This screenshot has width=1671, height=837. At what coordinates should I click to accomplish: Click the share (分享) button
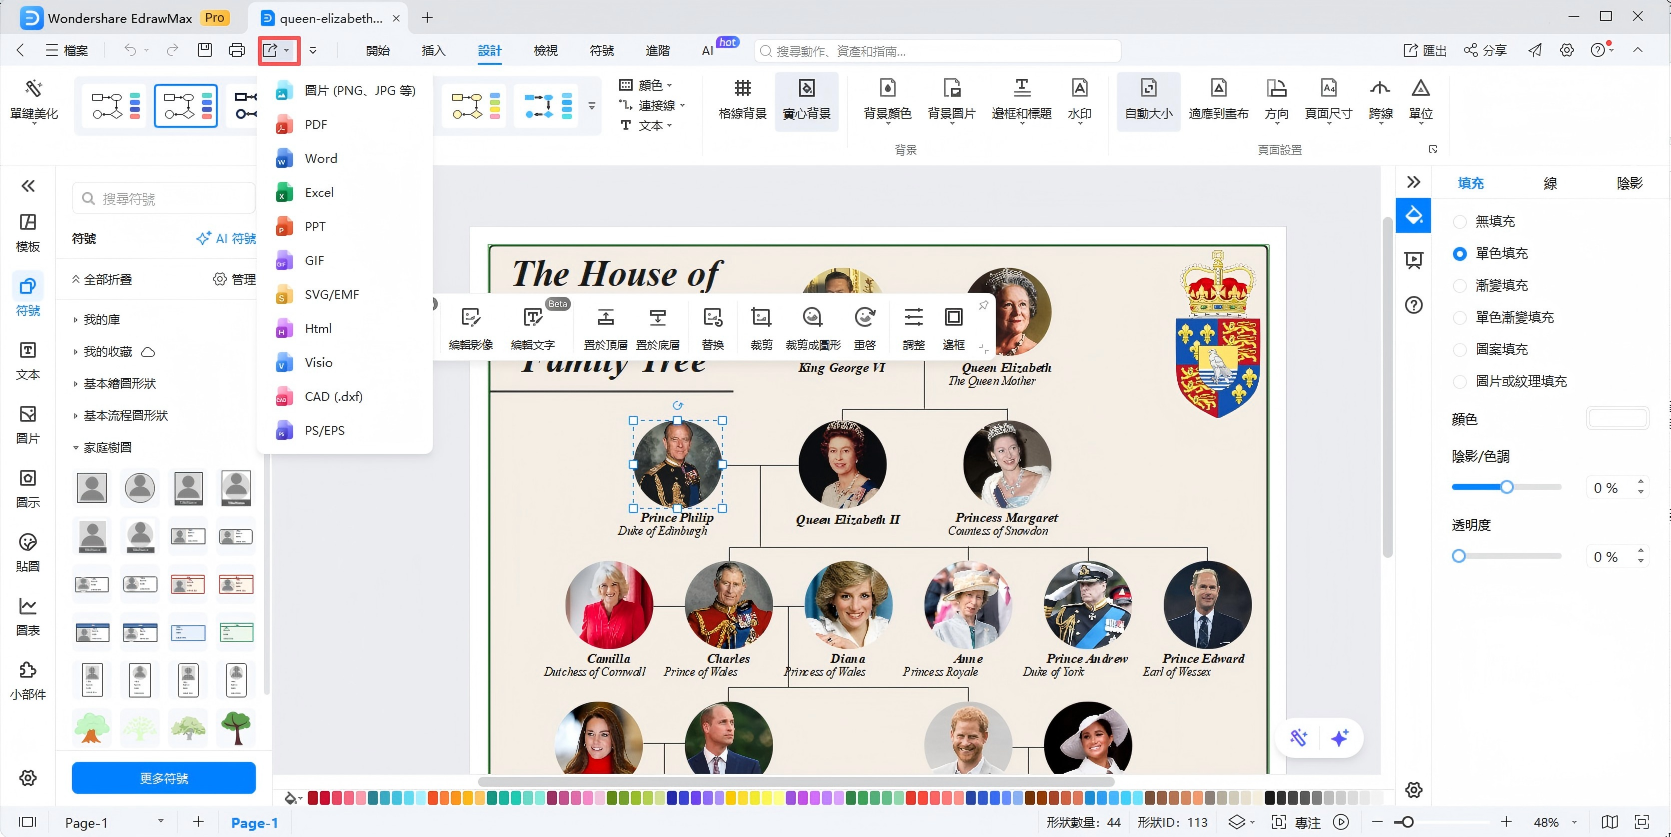1485,50
